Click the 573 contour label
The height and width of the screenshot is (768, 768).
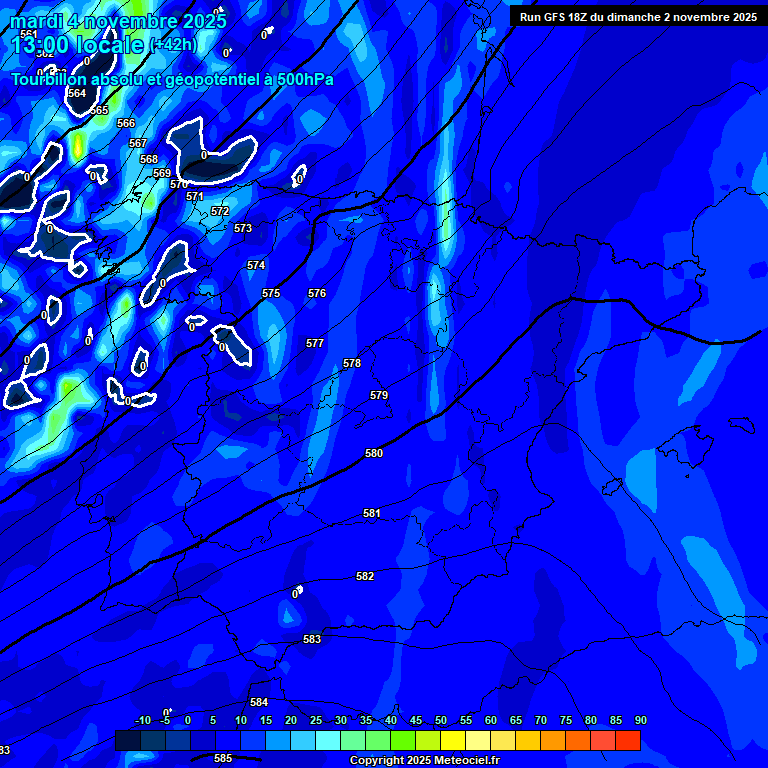click(x=243, y=229)
